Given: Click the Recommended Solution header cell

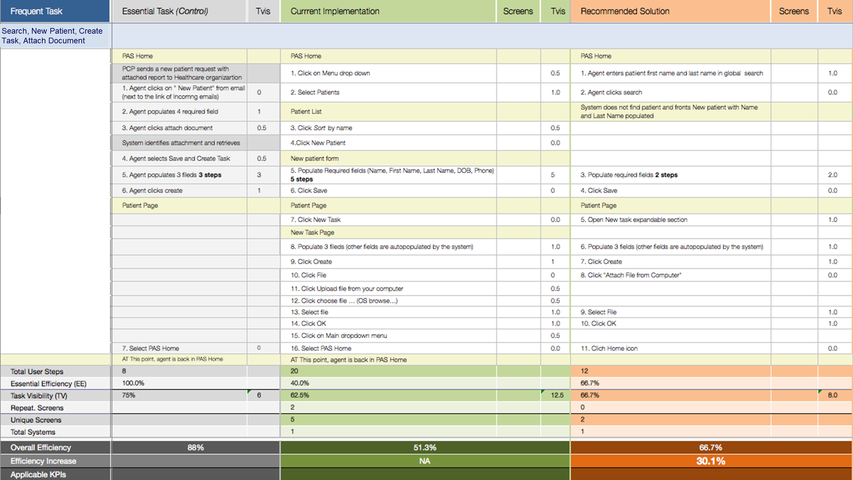Looking at the screenshot, I should click(670, 11).
